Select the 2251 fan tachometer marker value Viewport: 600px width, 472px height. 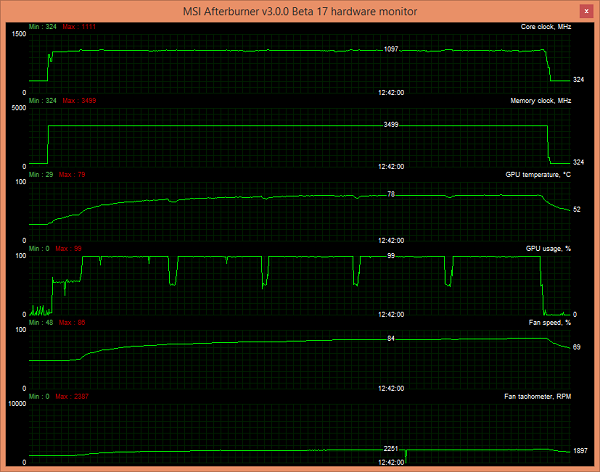[x=391, y=449]
